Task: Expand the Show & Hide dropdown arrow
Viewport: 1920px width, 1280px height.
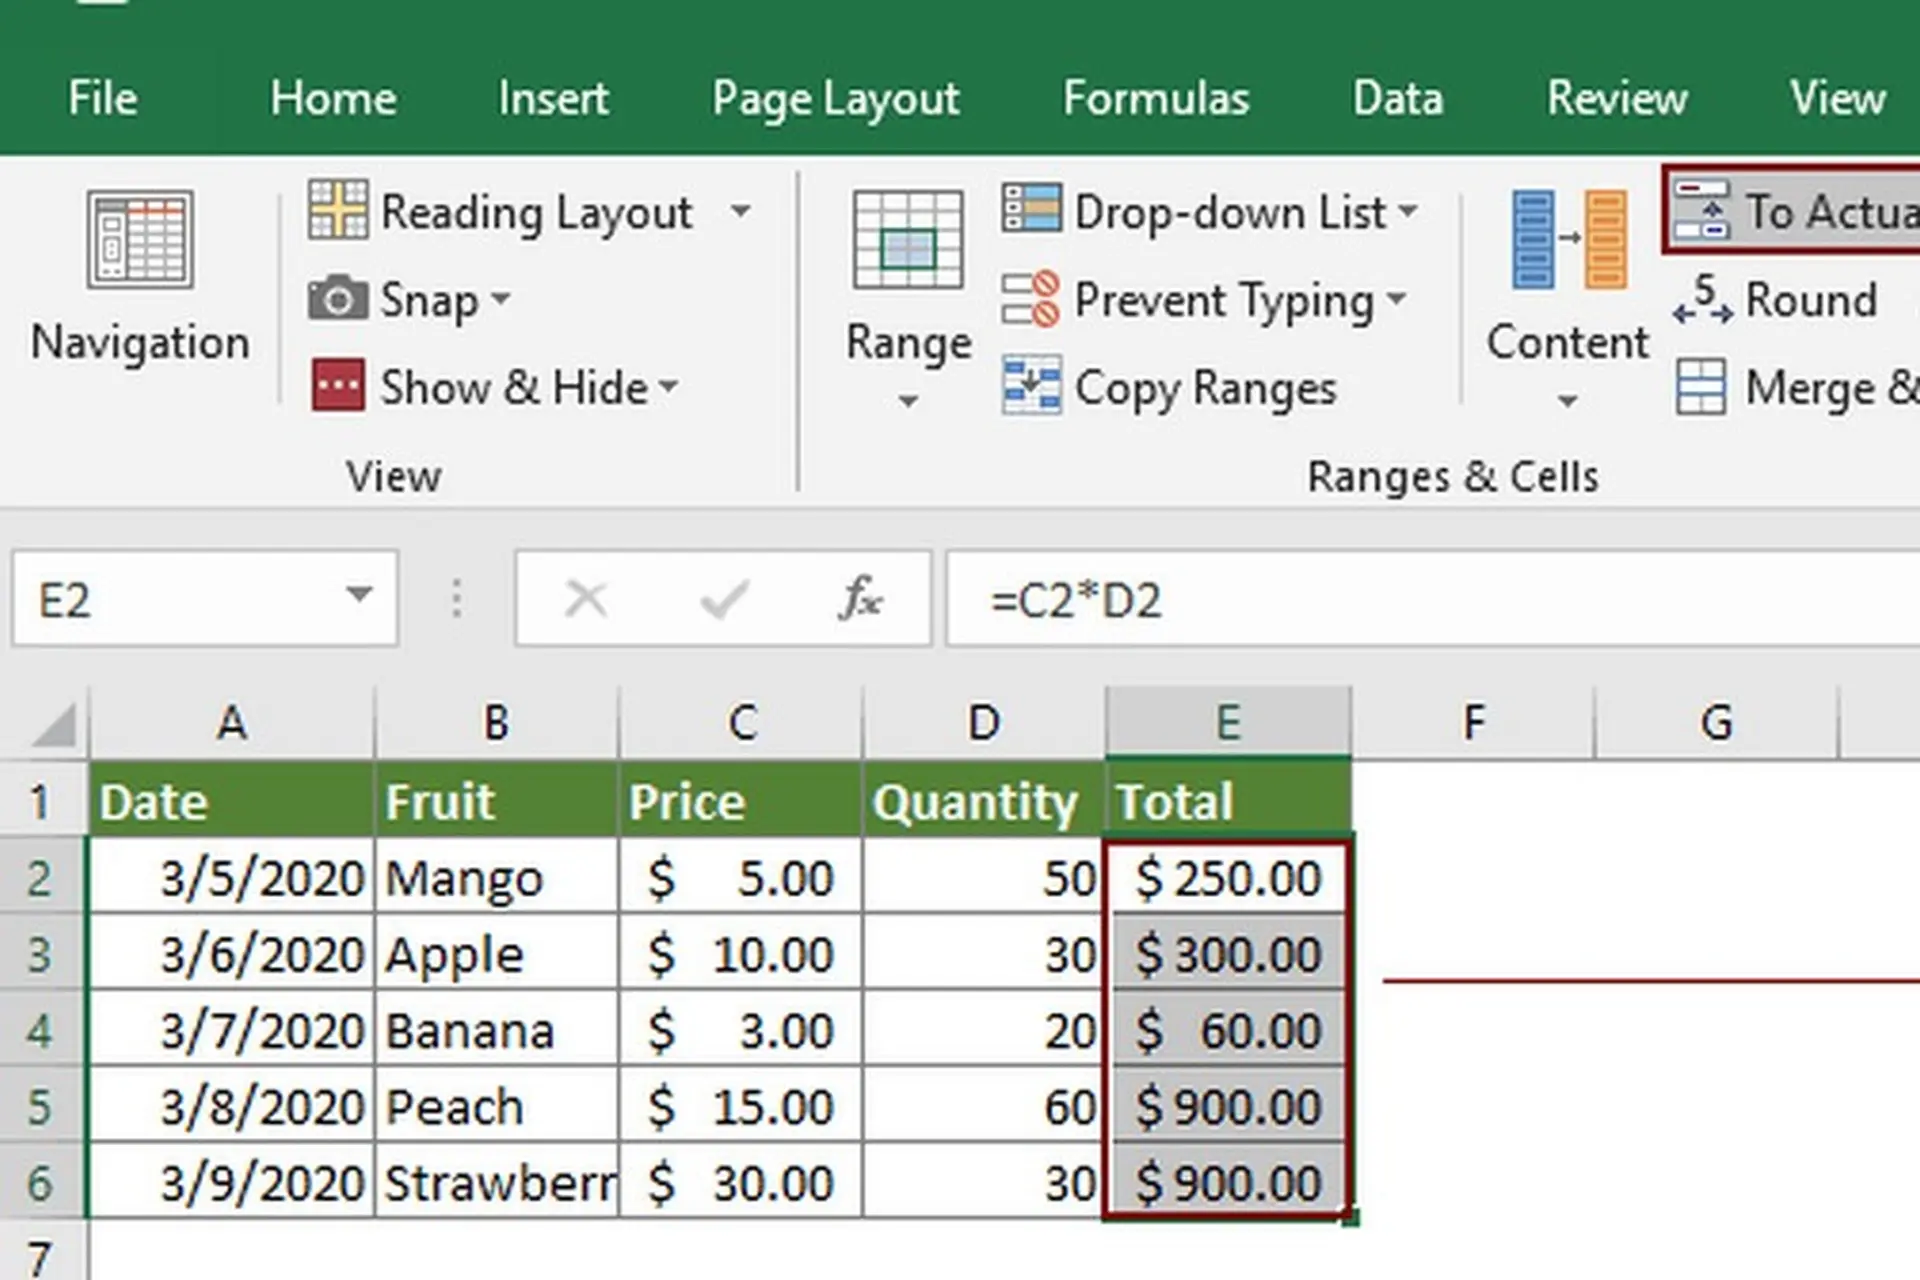Action: point(669,386)
